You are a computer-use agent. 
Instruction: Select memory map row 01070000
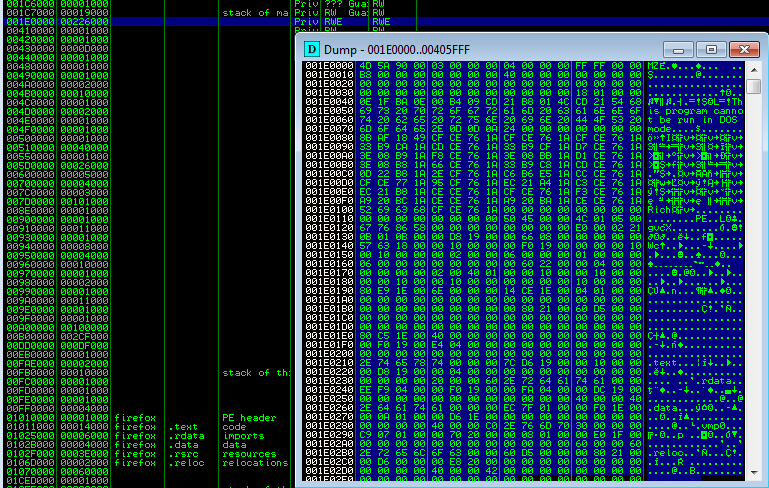57,472
